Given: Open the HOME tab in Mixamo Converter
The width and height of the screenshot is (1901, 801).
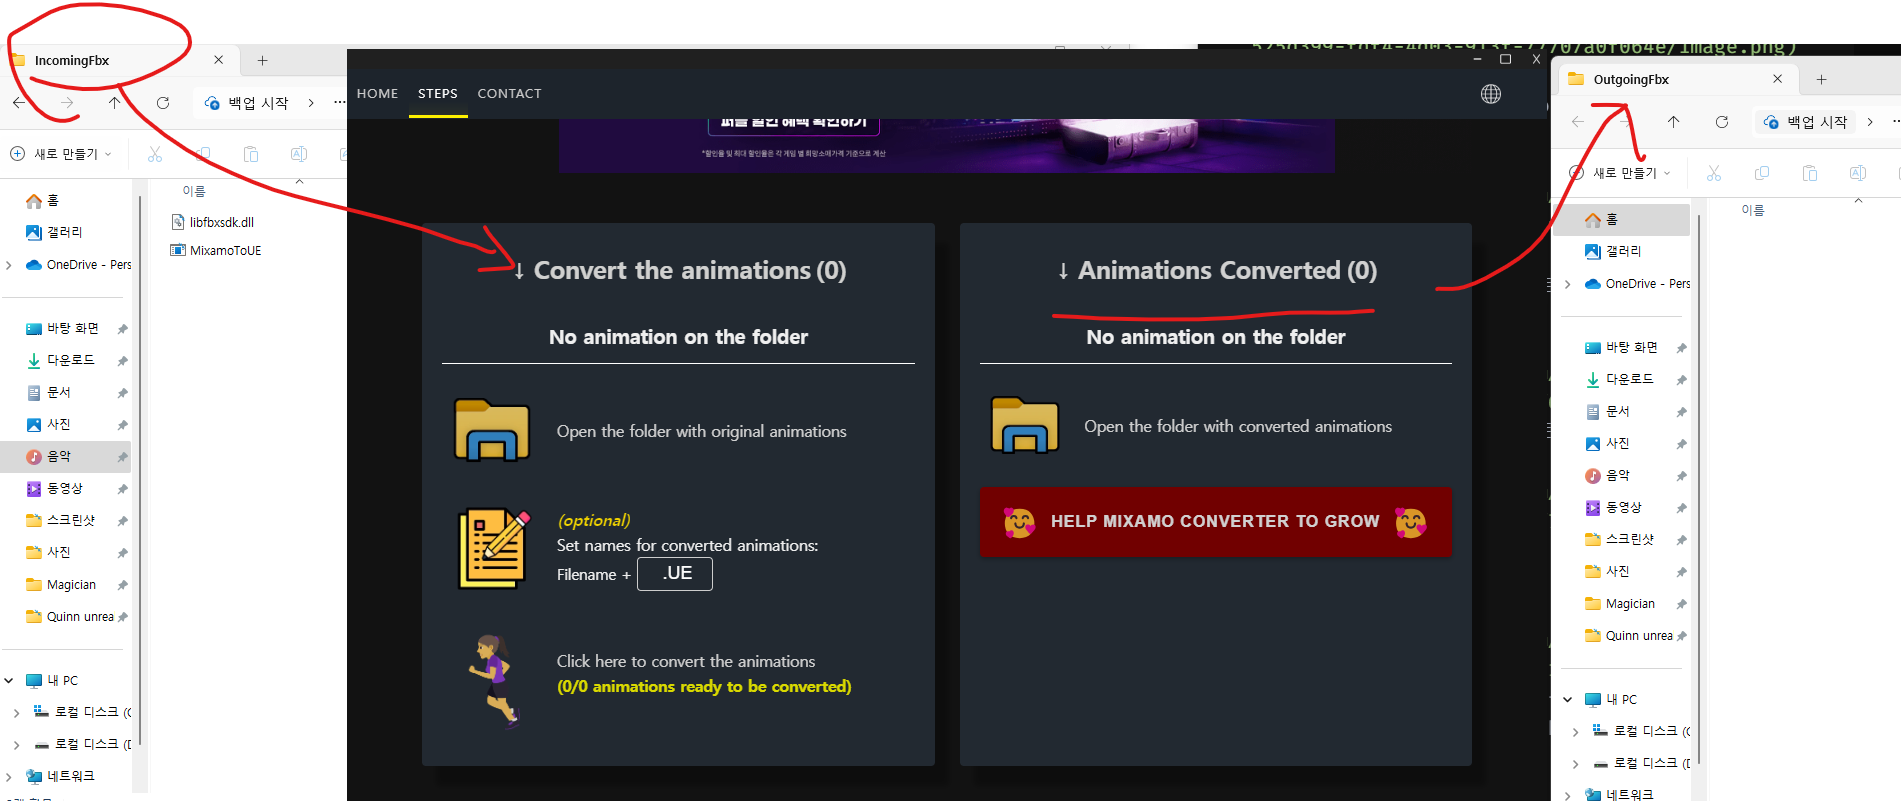Looking at the screenshot, I should pyautogui.click(x=377, y=93).
